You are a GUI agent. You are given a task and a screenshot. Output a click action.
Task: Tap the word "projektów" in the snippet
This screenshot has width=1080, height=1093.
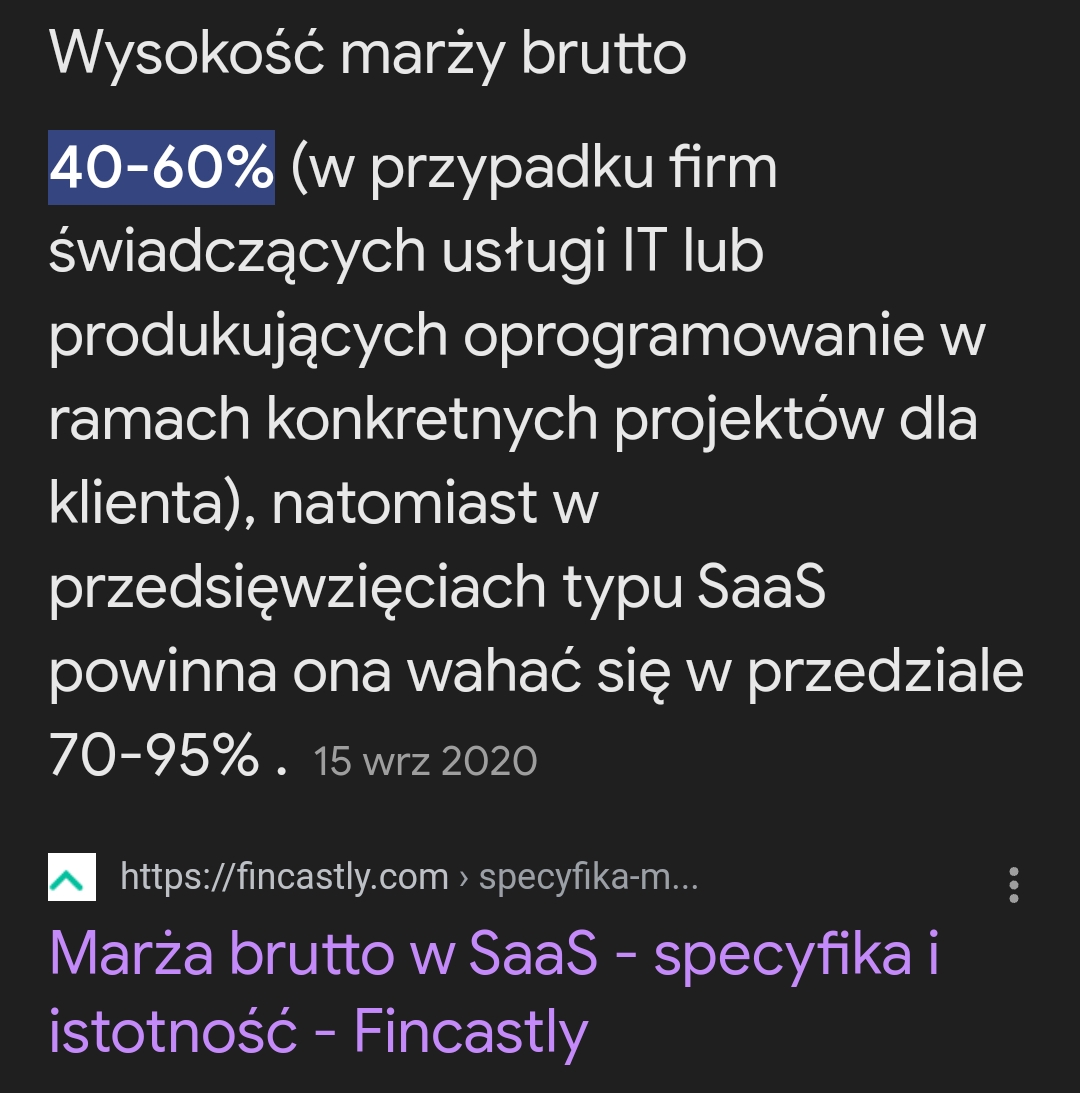coord(748,421)
